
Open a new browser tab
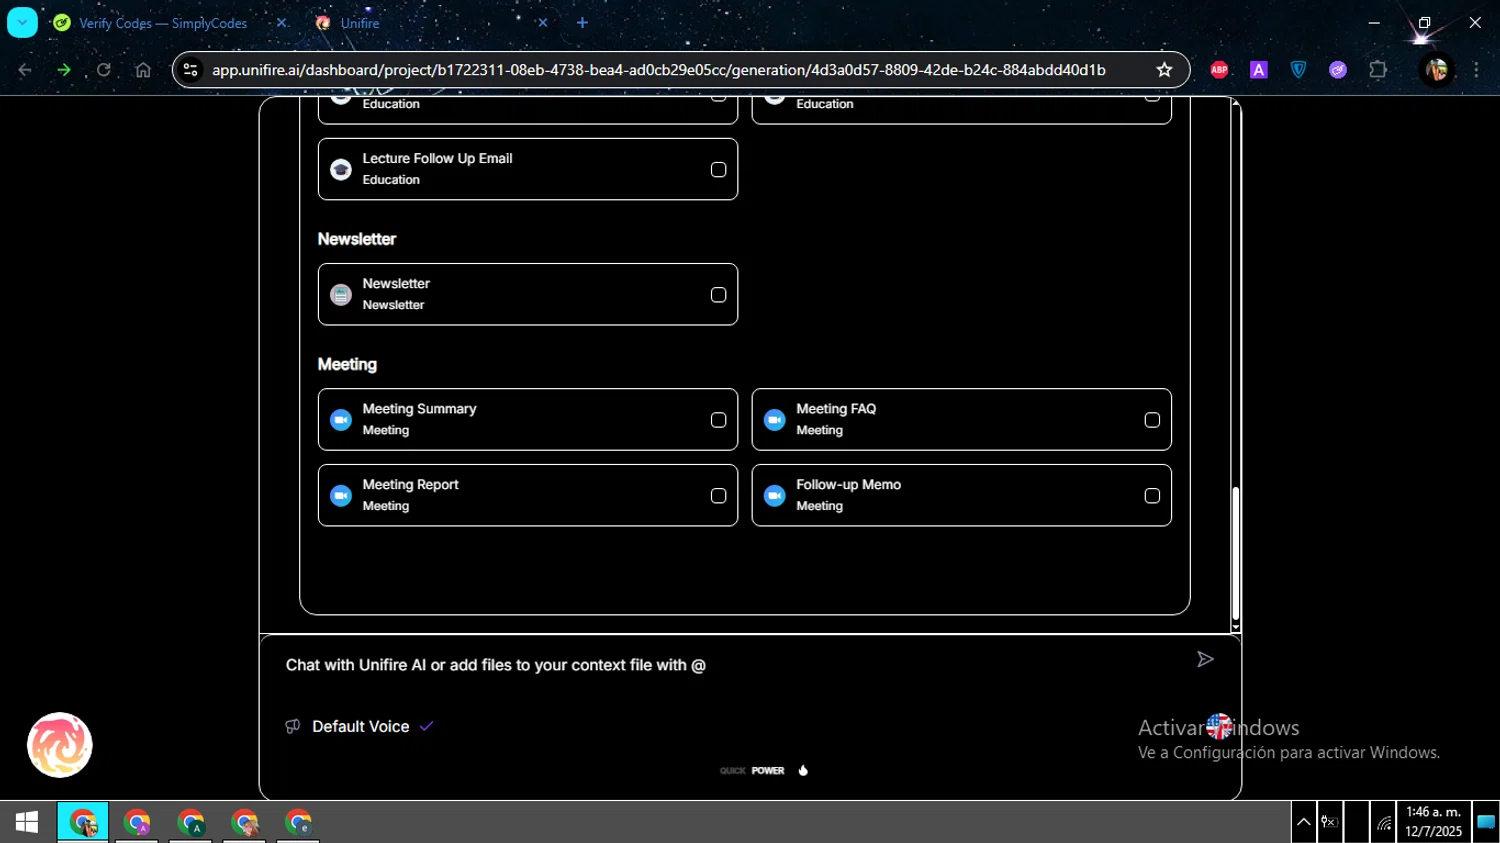pyautogui.click(x=582, y=23)
